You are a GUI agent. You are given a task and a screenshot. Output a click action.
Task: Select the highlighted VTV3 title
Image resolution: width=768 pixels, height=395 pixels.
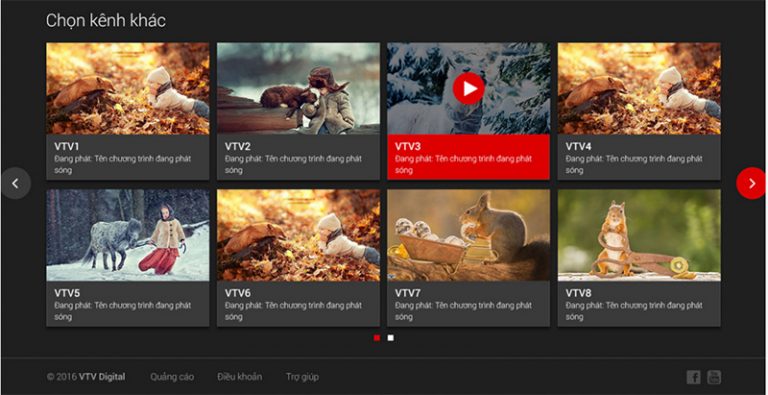408,147
